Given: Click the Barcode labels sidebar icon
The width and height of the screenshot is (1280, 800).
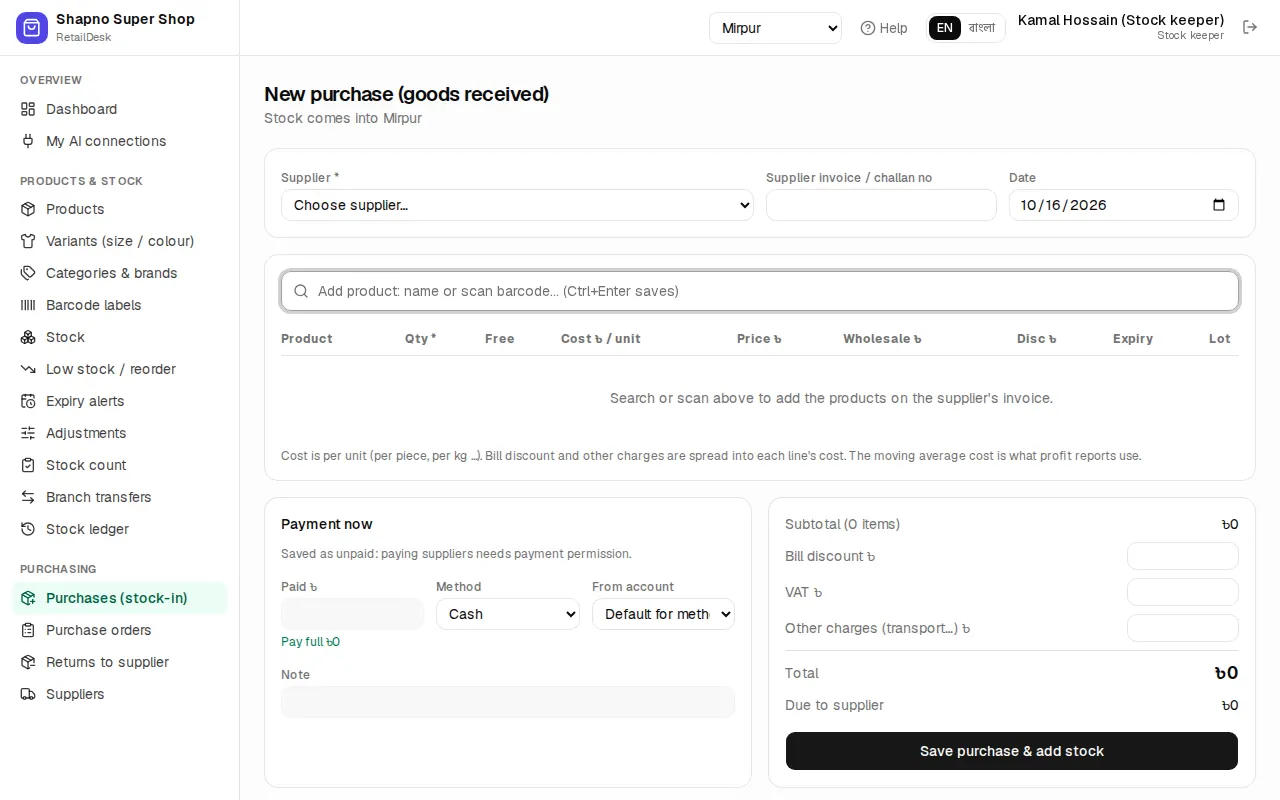Looking at the screenshot, I should click(28, 305).
